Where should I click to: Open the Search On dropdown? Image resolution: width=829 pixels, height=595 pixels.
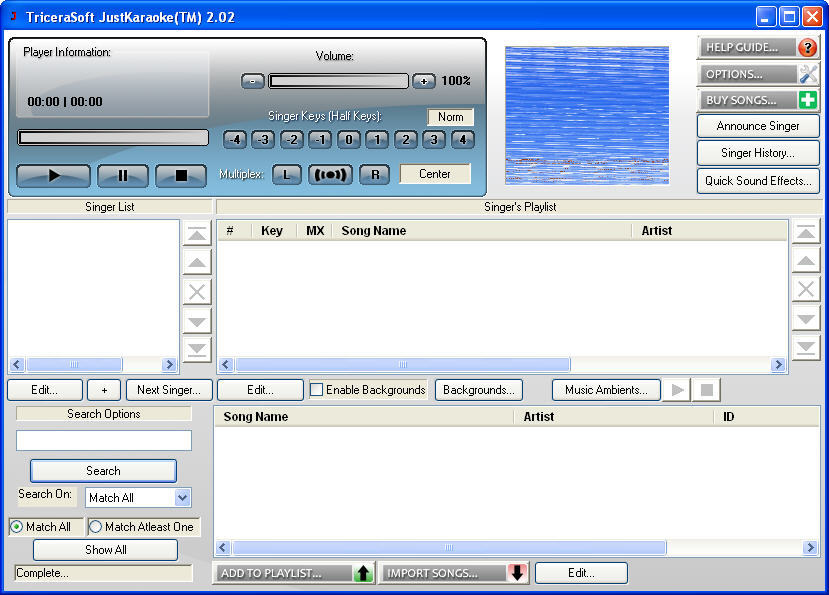(x=182, y=497)
